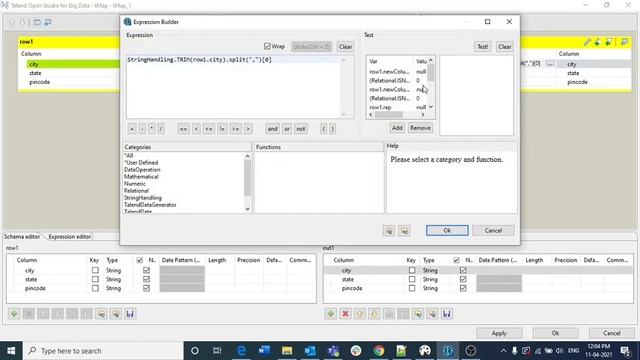Image resolution: width=640 pixels, height=360 pixels.
Task: Insert divide operator into expression
Action: (161, 129)
